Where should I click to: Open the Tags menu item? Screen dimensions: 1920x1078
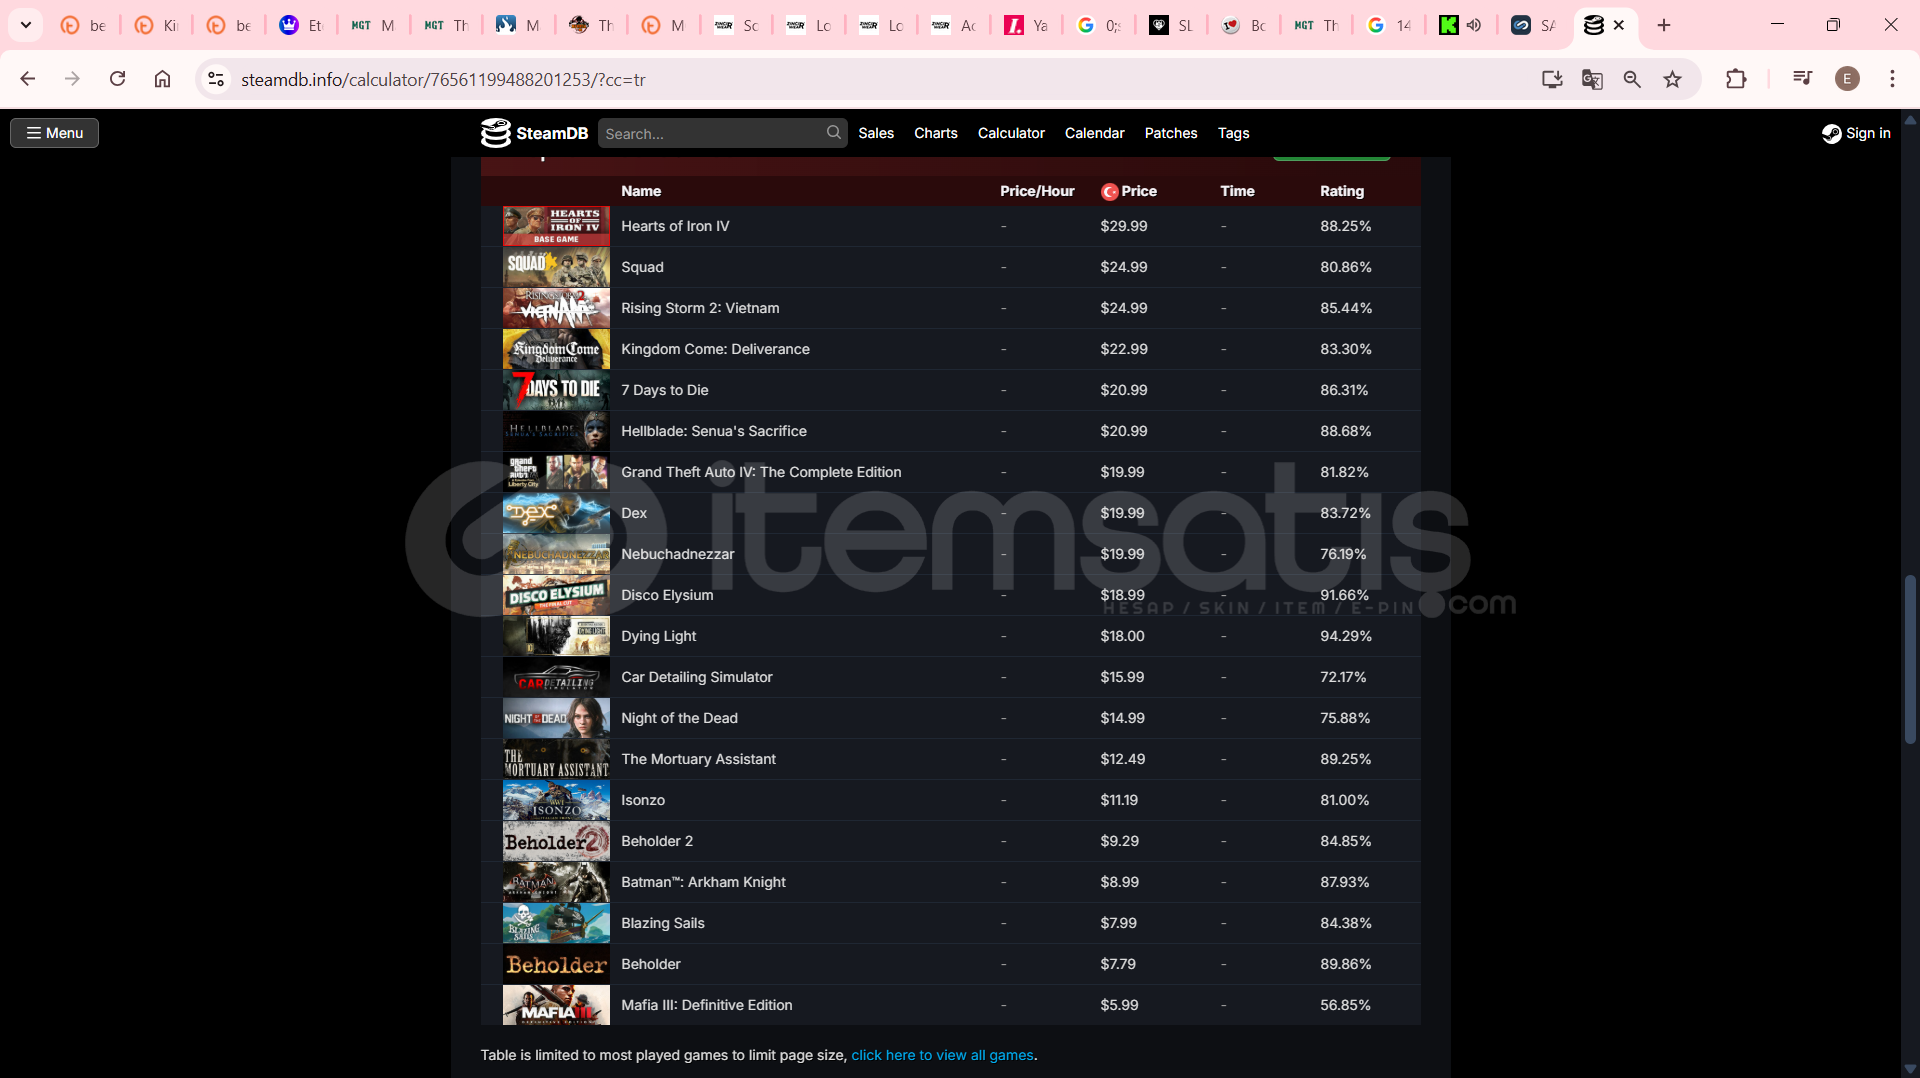(1233, 133)
